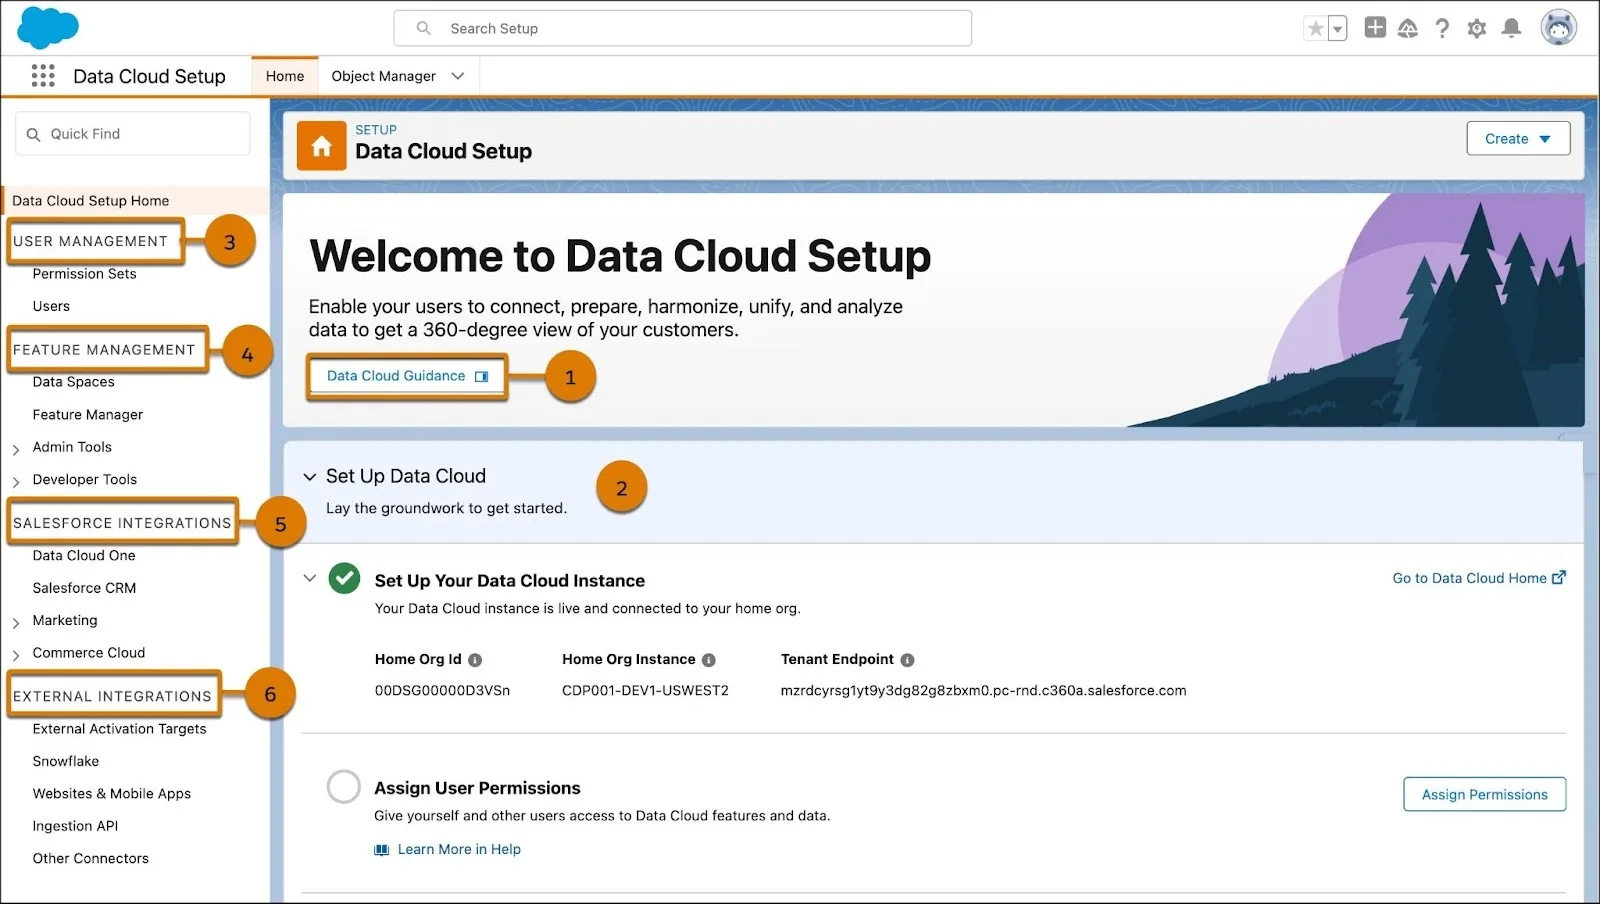Open Websites & Mobile Apps in sidebar
Screen dimensions: 1600x904
[x=111, y=794]
